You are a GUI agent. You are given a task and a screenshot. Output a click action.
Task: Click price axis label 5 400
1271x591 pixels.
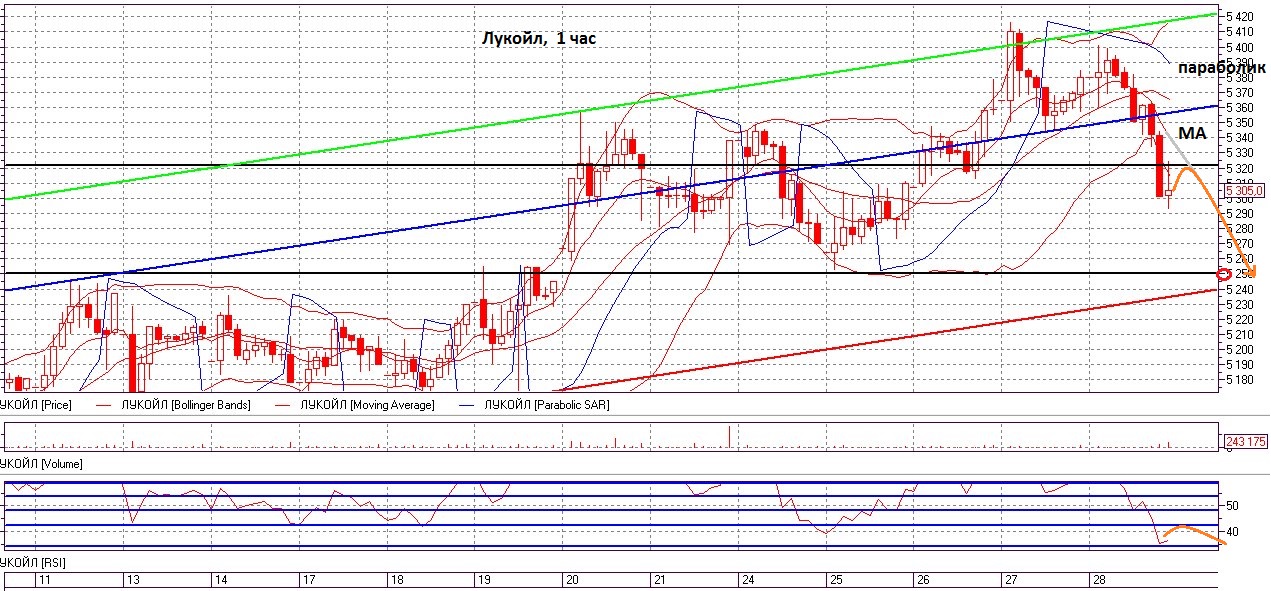click(1240, 47)
